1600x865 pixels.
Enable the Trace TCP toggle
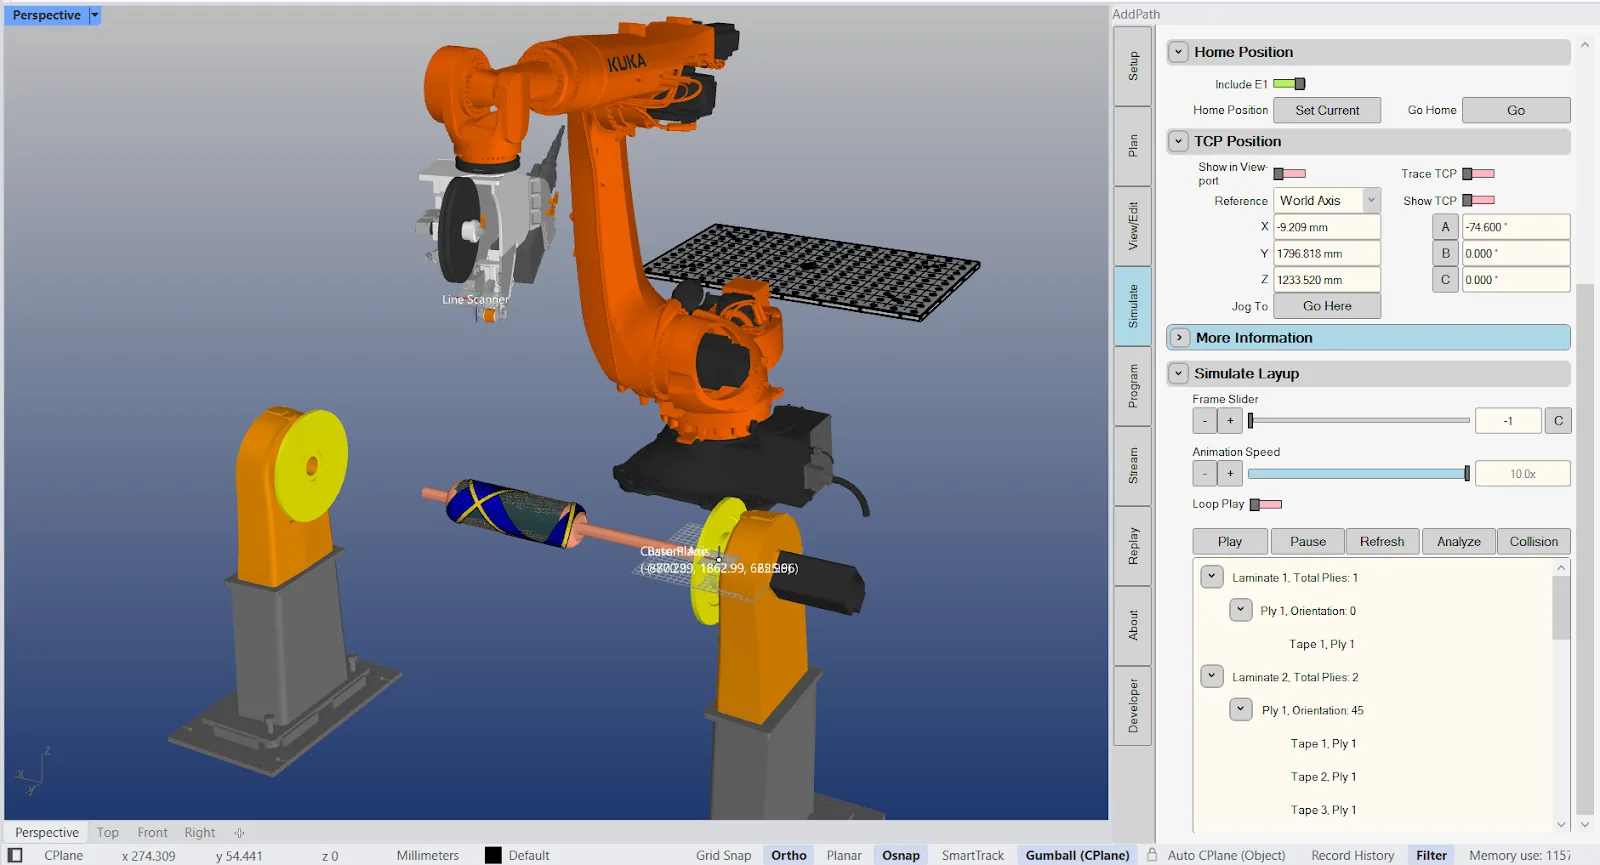tap(1478, 174)
